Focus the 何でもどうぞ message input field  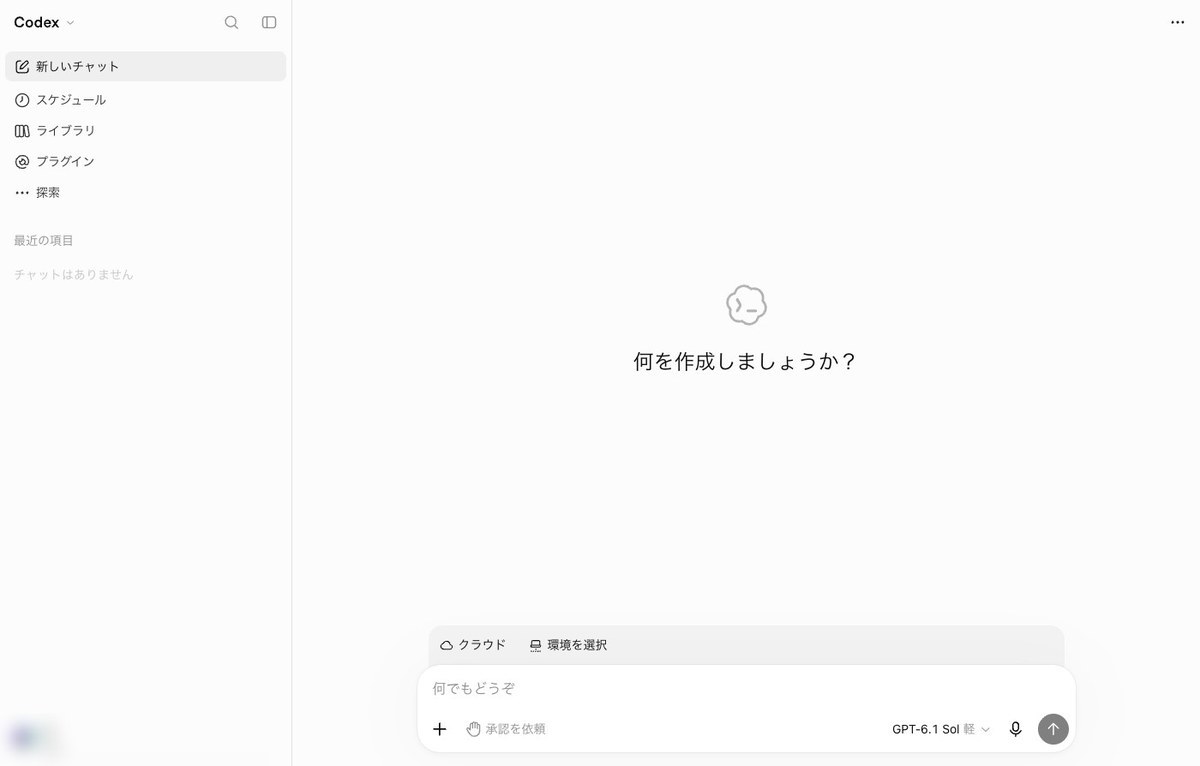click(x=746, y=689)
